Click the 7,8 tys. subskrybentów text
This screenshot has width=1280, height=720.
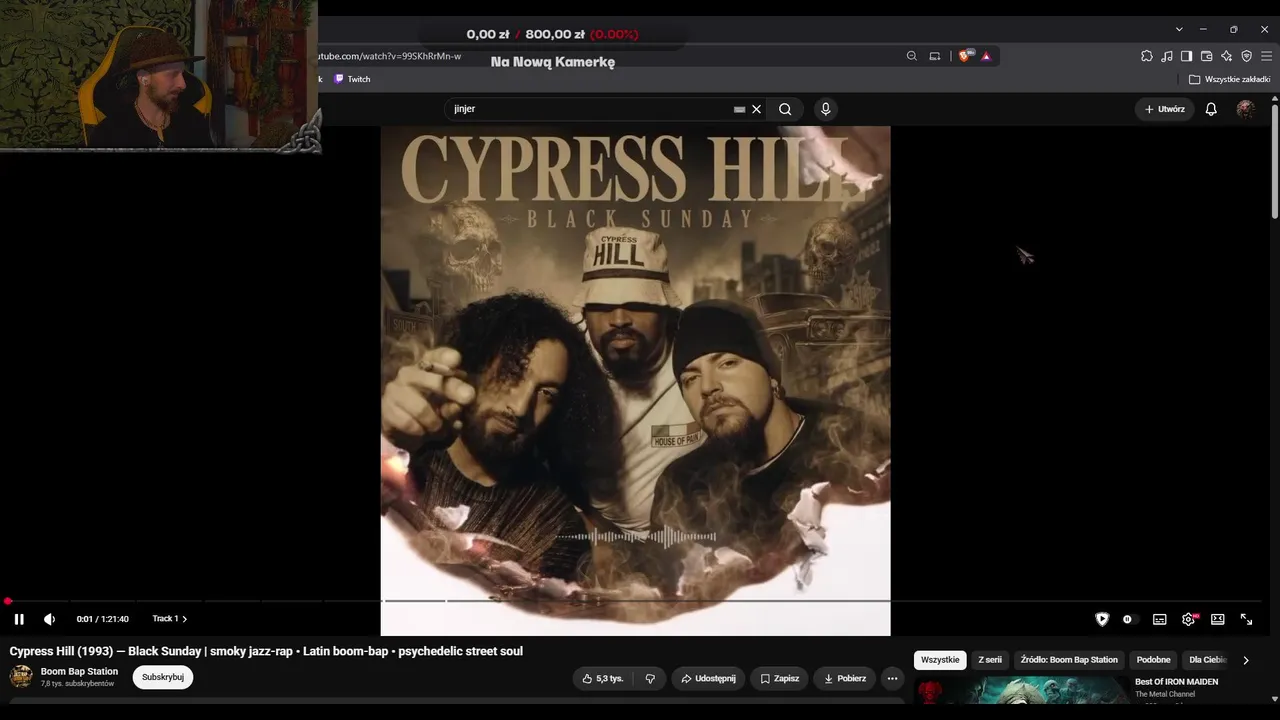[x=77, y=684]
